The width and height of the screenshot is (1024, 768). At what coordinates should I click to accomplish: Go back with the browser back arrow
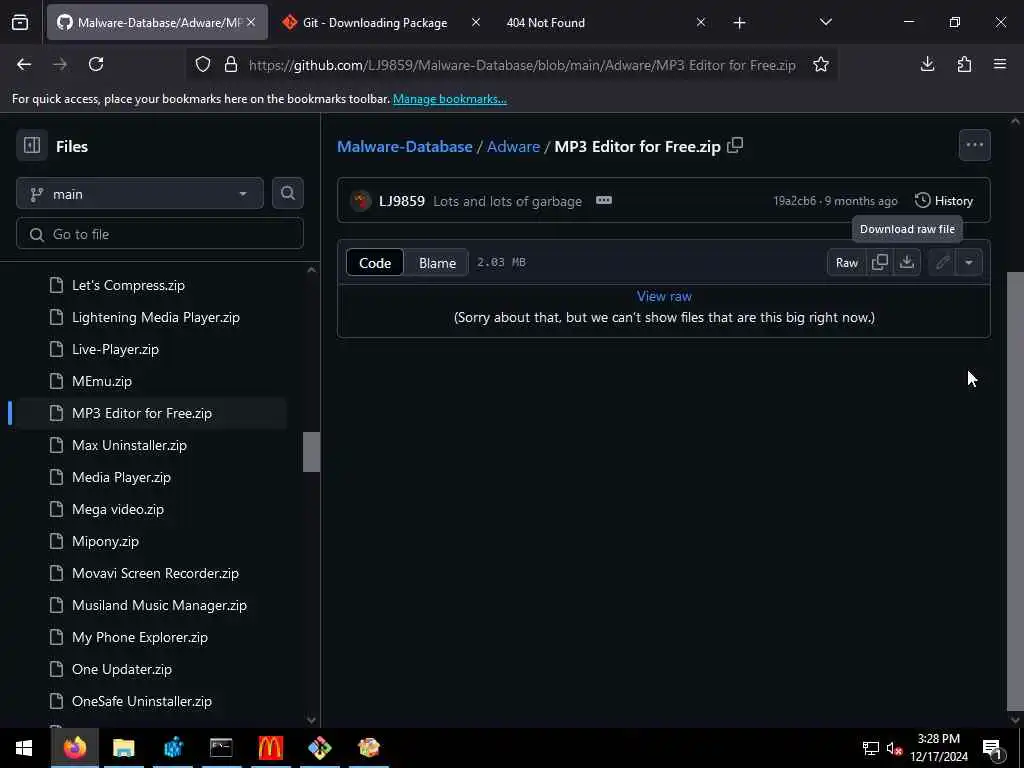click(x=24, y=64)
